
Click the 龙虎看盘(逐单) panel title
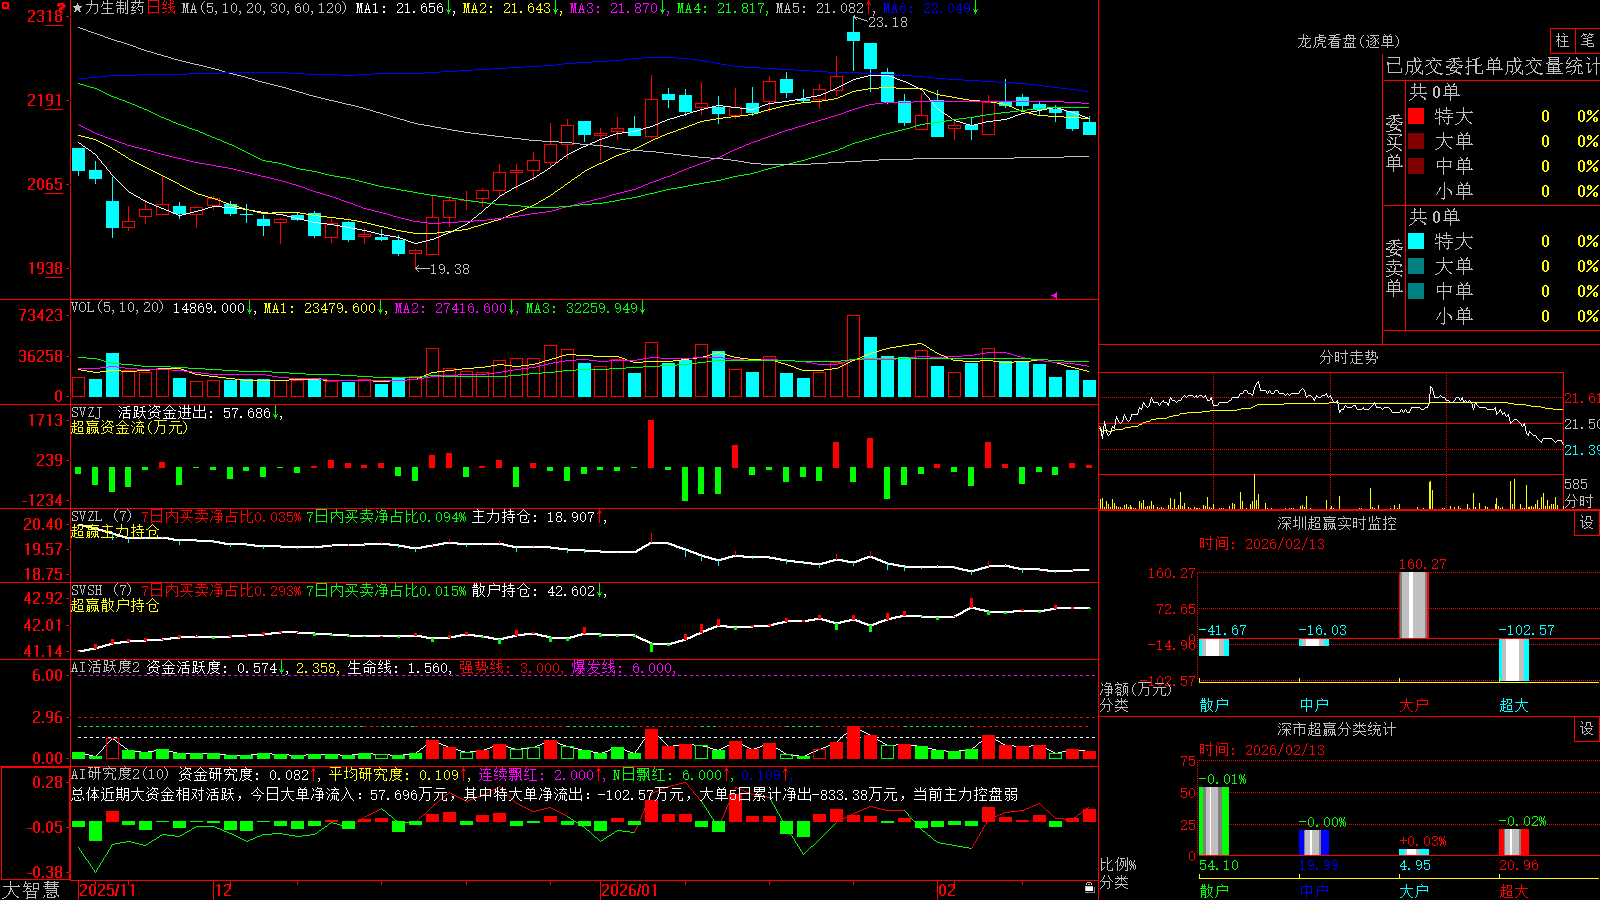coord(1348,41)
